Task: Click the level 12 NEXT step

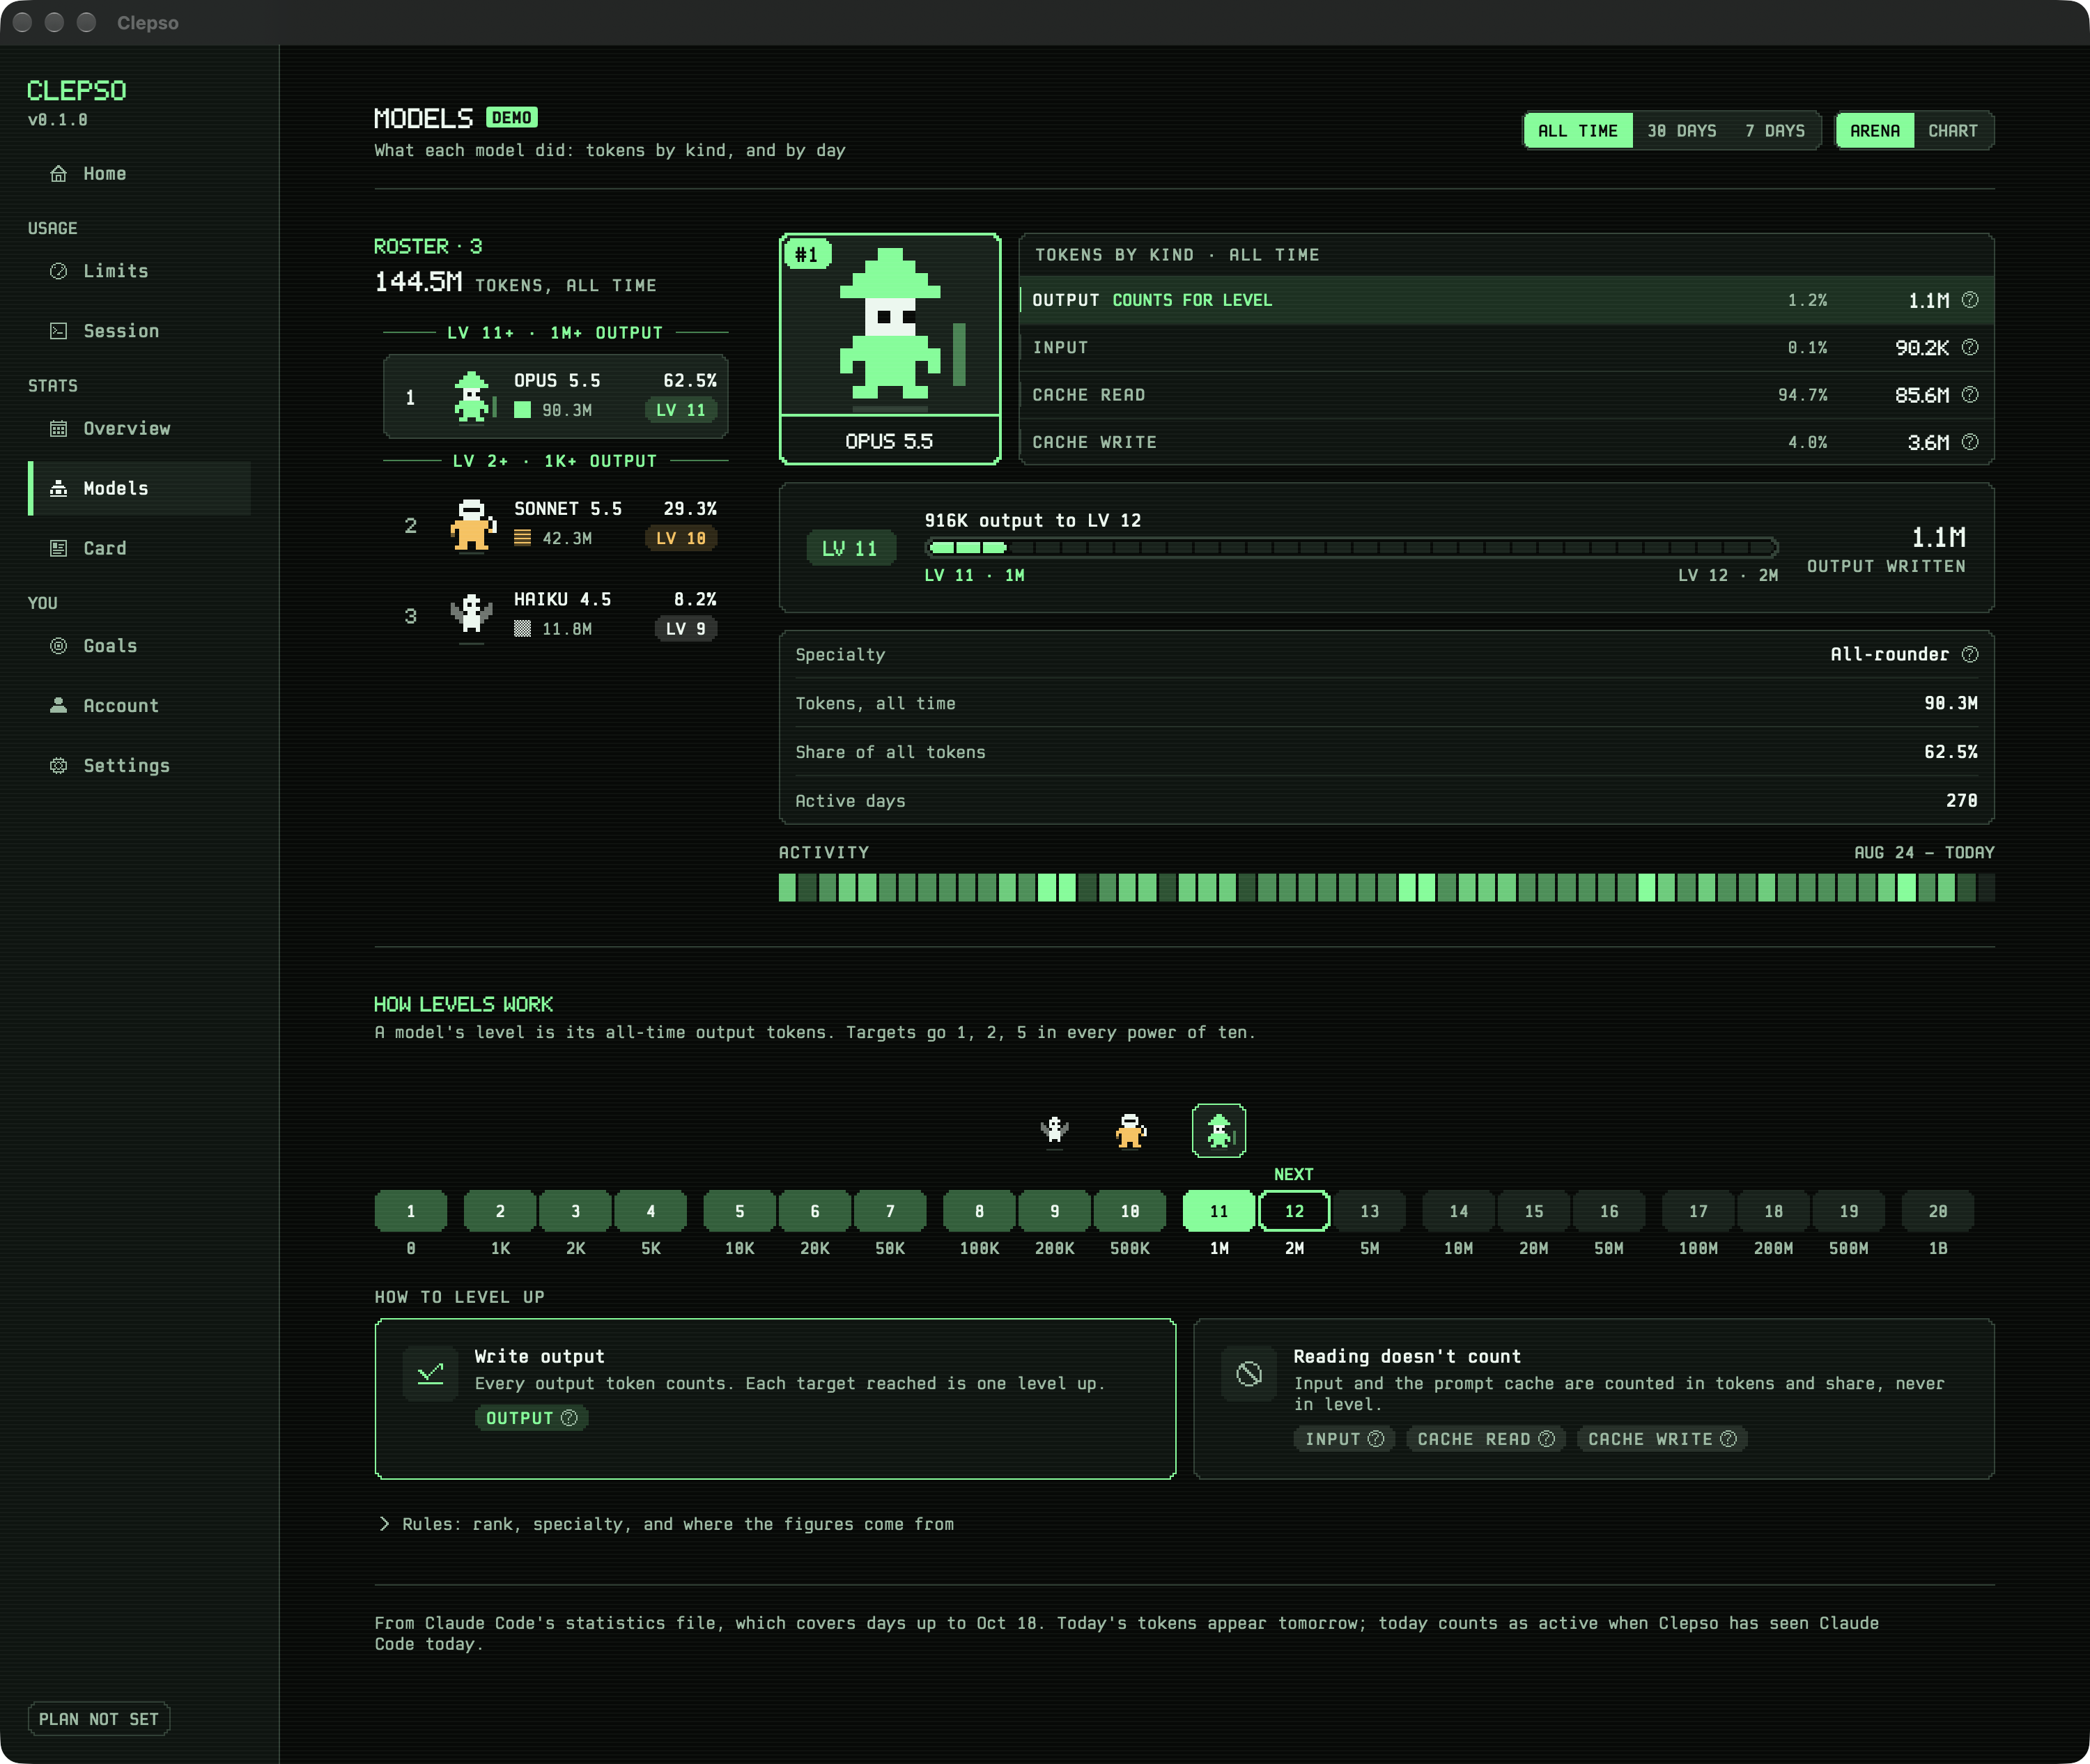Action: pos(1294,1211)
